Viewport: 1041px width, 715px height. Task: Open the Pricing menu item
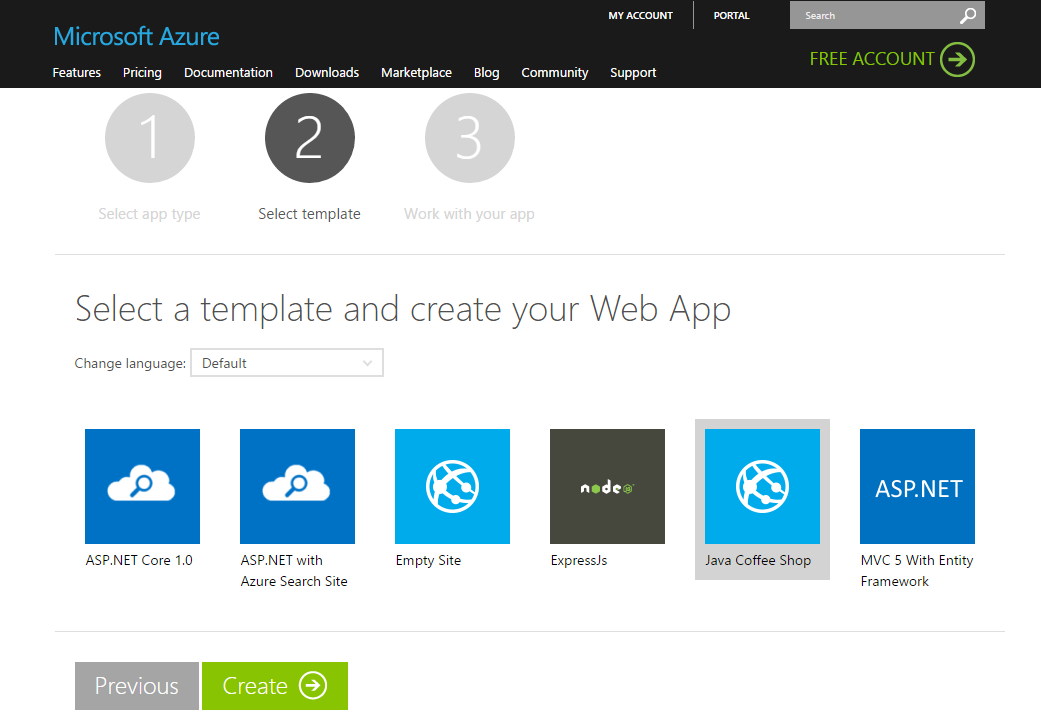pyautogui.click(x=142, y=72)
